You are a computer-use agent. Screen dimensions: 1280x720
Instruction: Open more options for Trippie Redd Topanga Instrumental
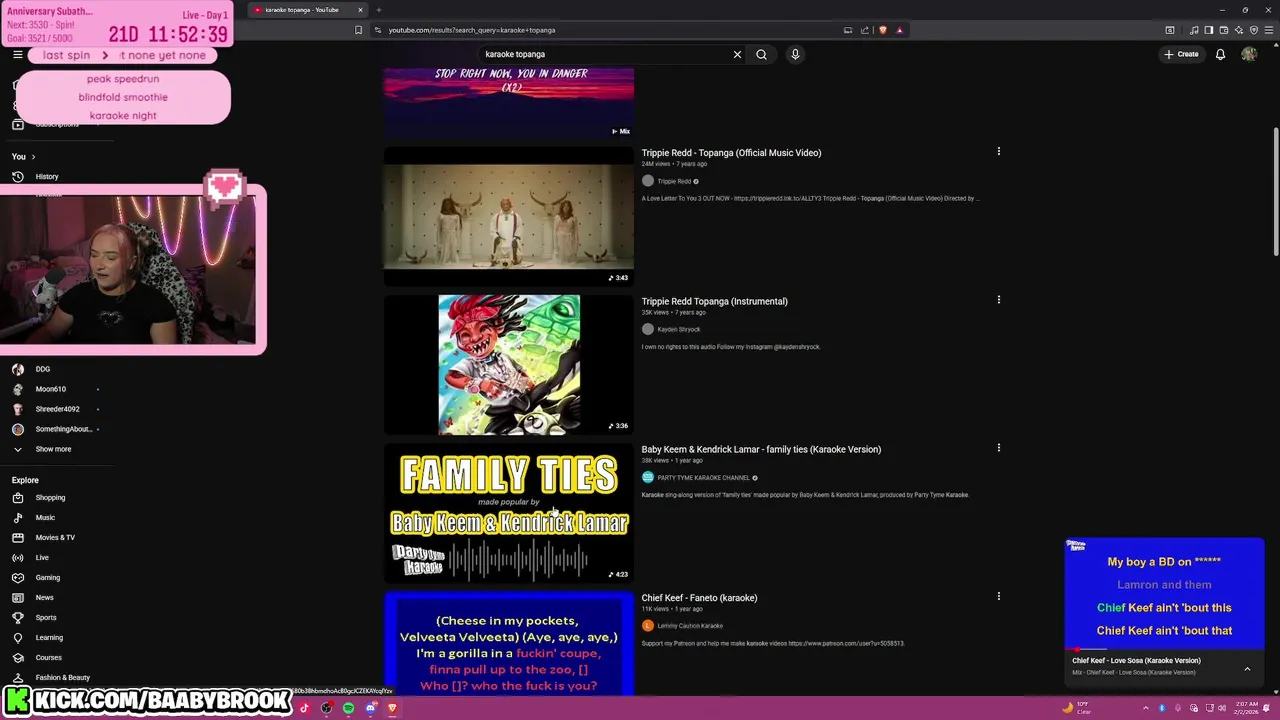(998, 300)
